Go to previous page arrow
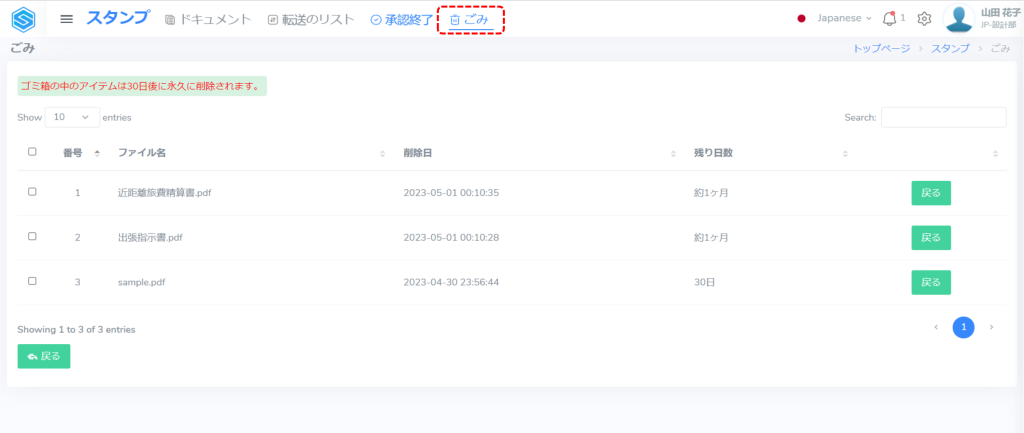The image size is (1024, 433). coord(936,327)
